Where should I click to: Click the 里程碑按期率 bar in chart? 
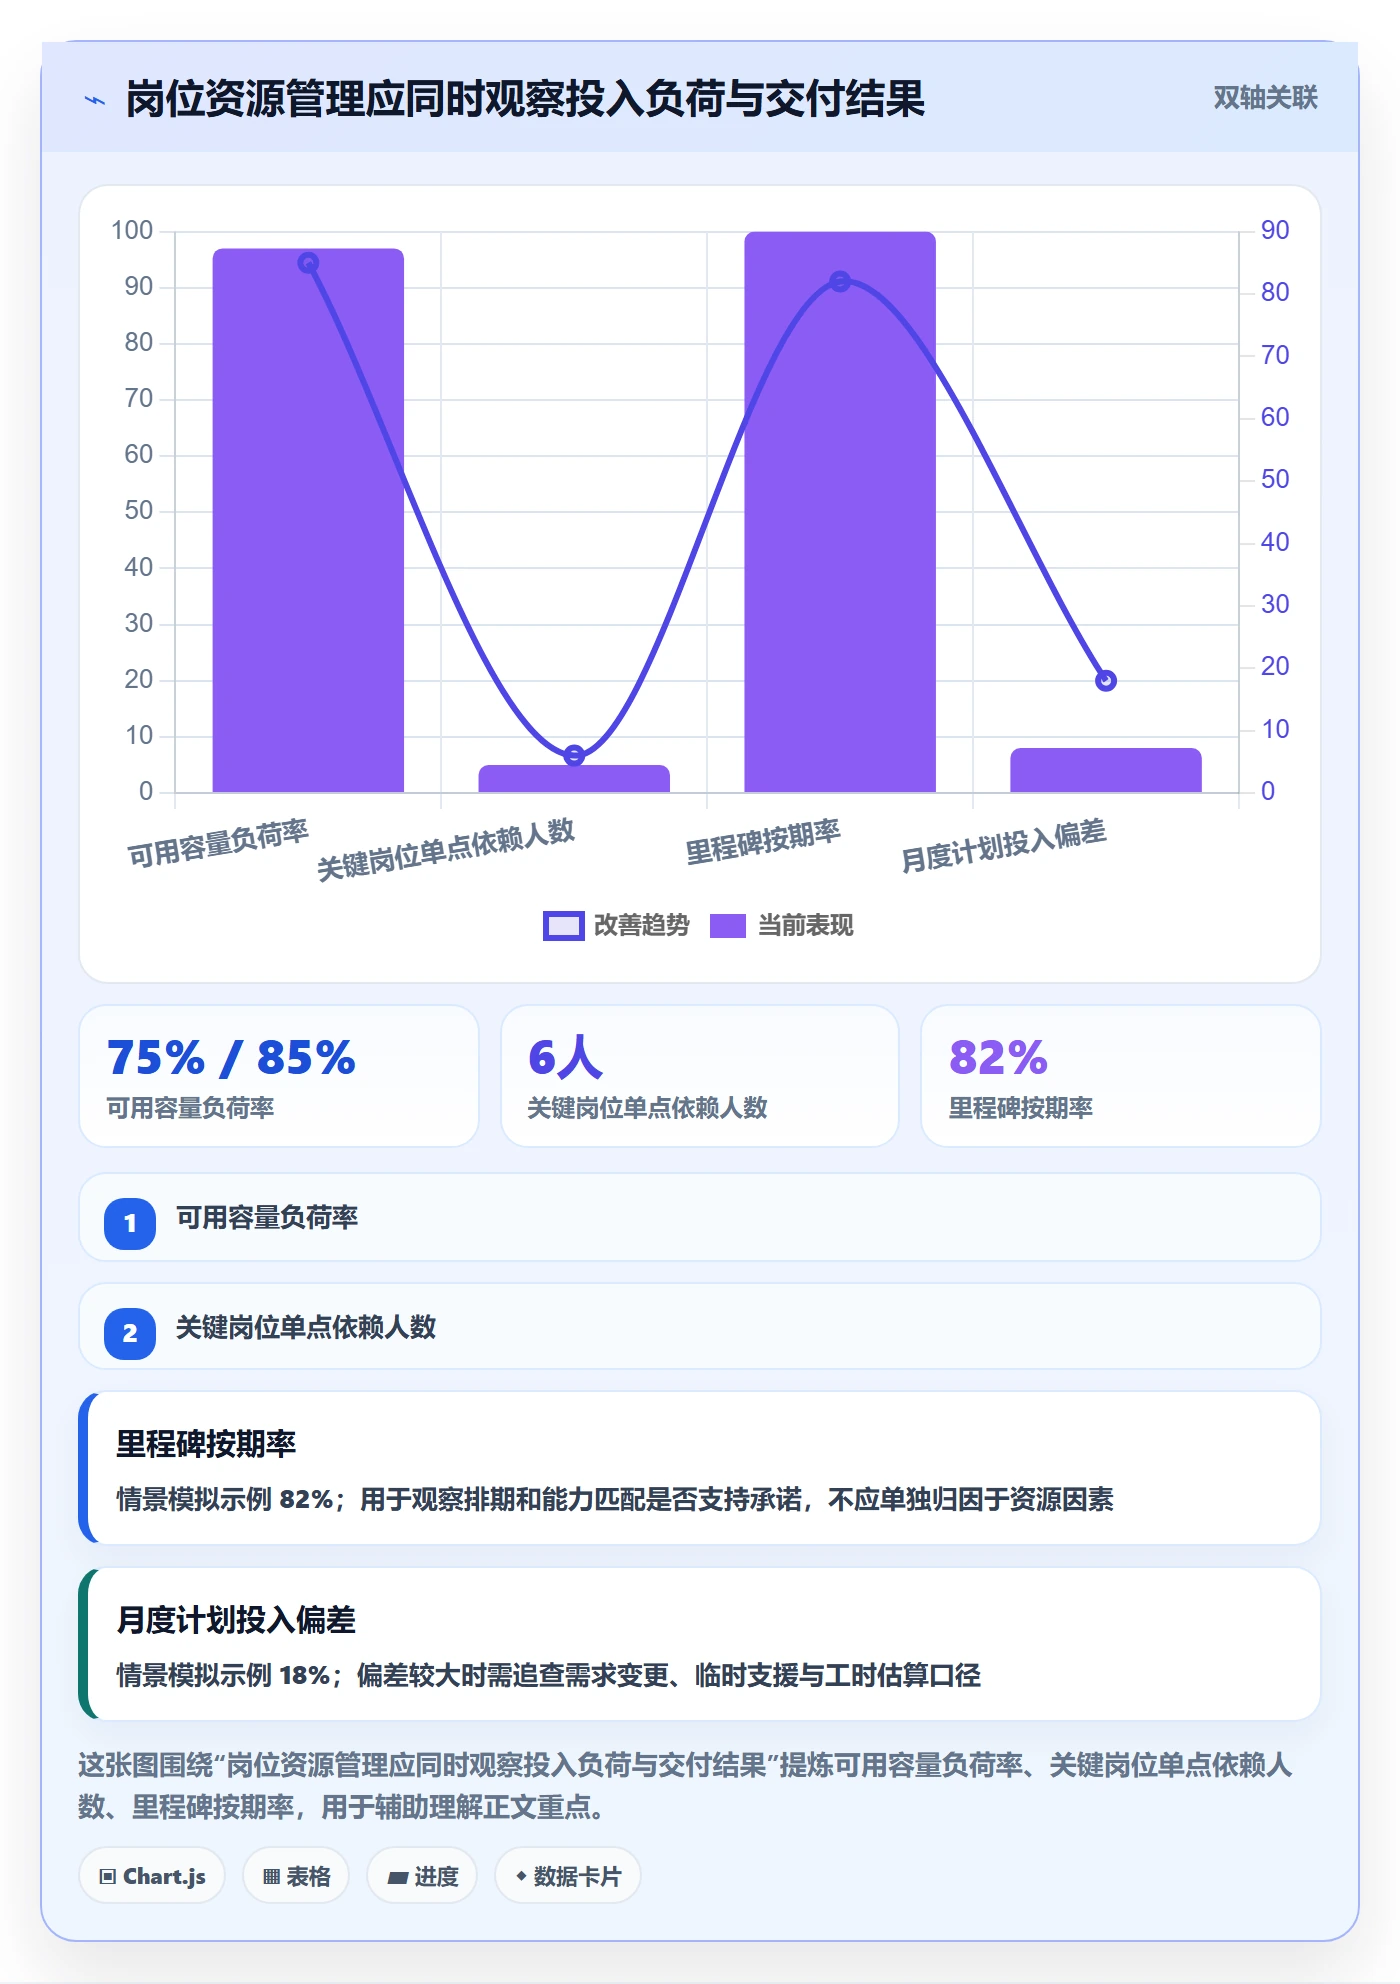coord(840,512)
